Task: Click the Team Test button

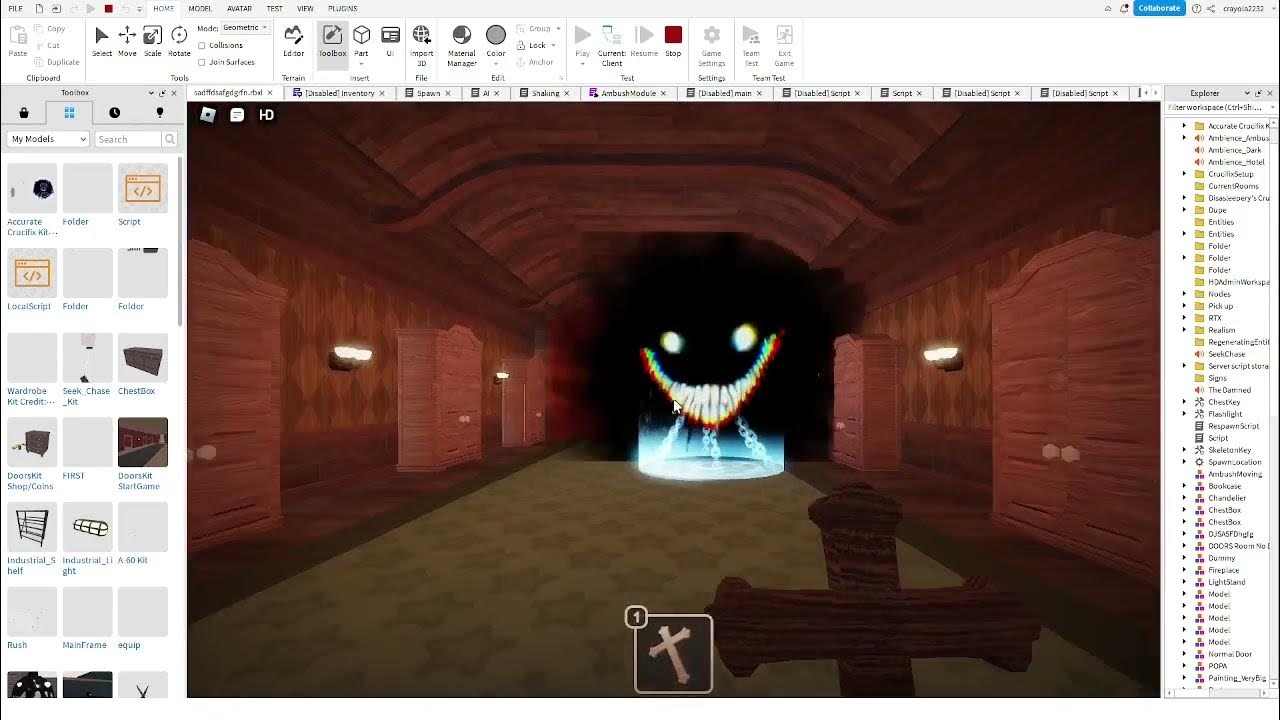Action: (x=751, y=46)
